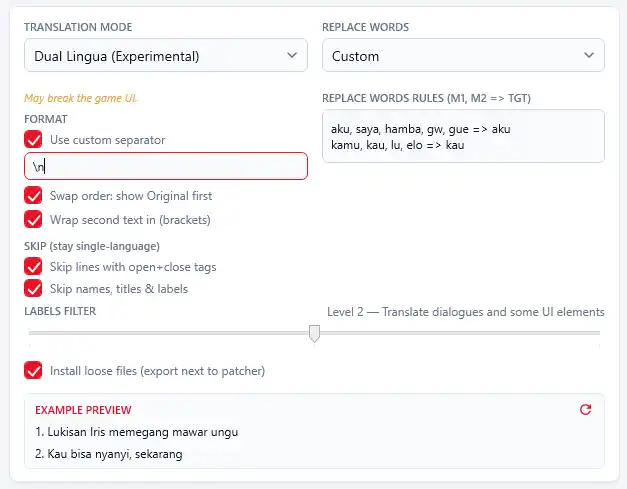The width and height of the screenshot is (627, 489).
Task: Toggle Skip names, titles & labels
Action: click(33, 288)
